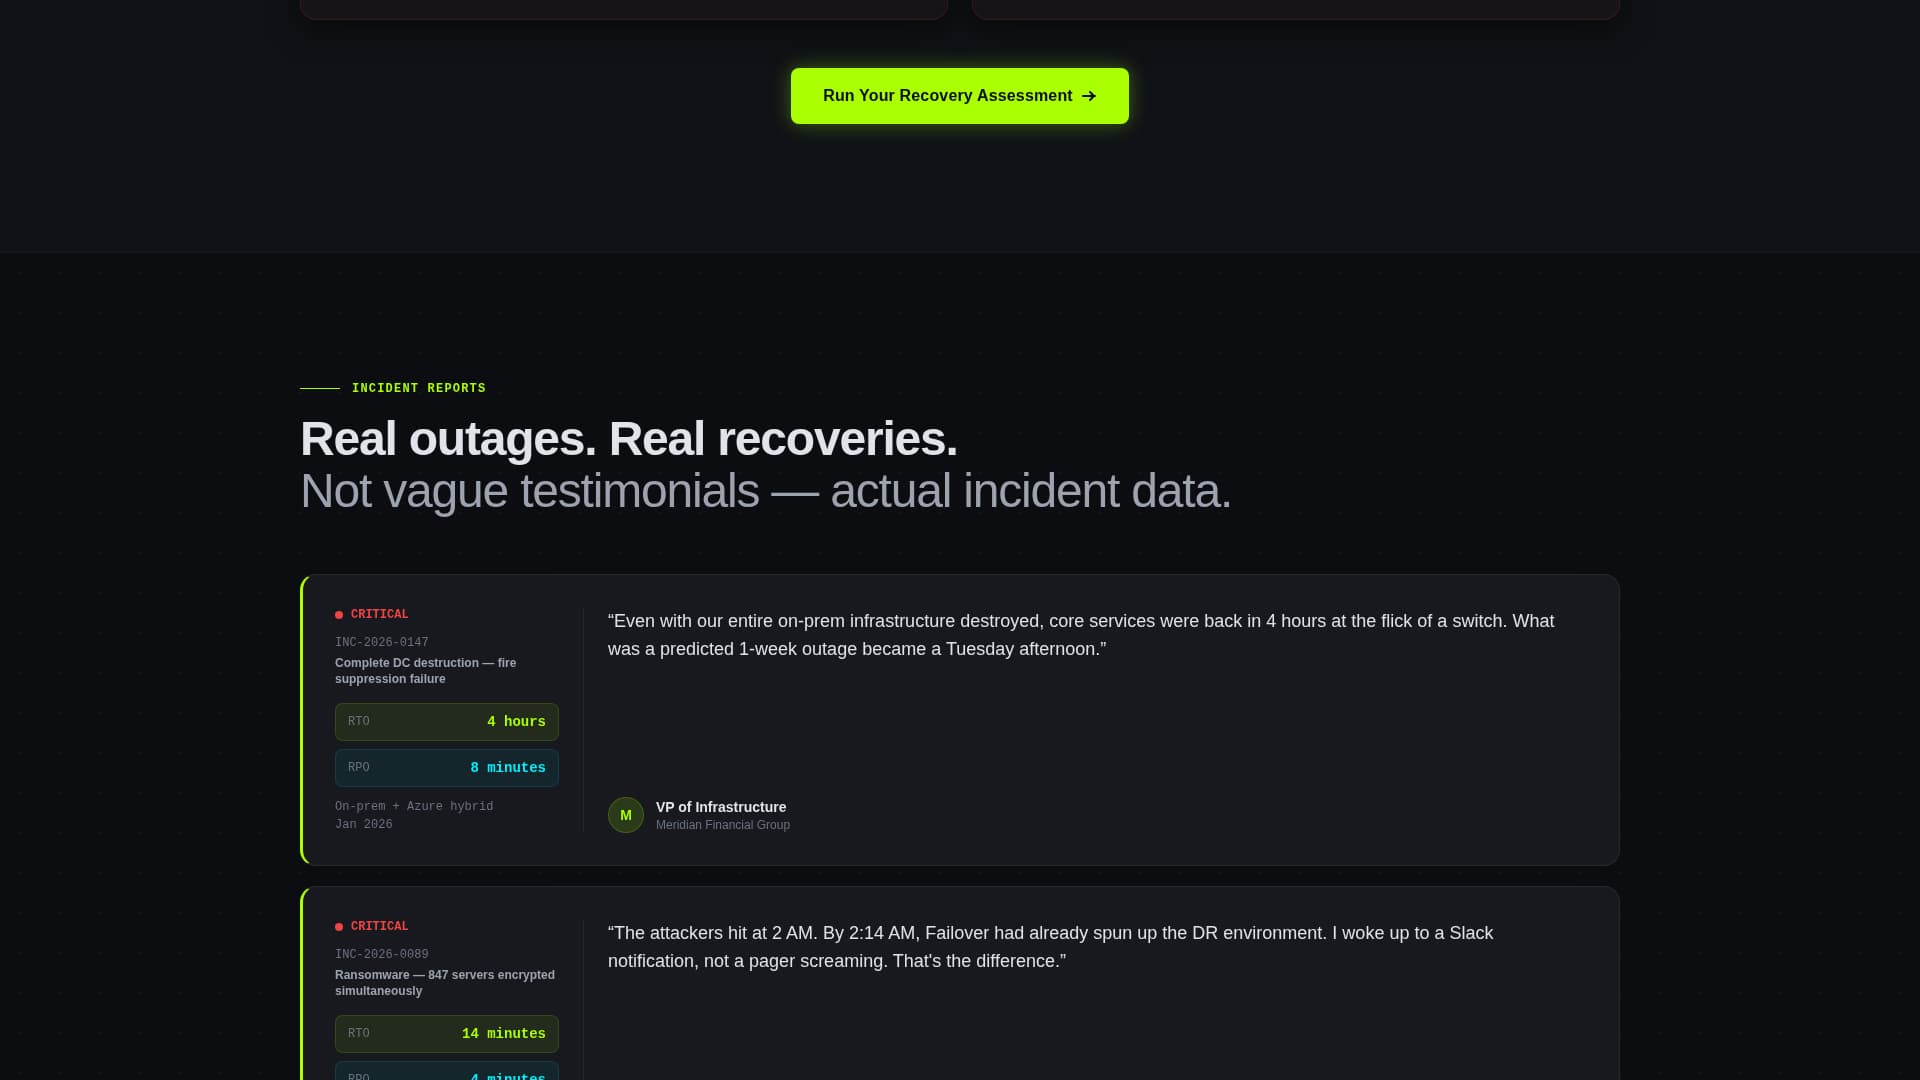Click the cyan RPO 8 minutes metric chip
The height and width of the screenshot is (1080, 1920).
tap(446, 767)
